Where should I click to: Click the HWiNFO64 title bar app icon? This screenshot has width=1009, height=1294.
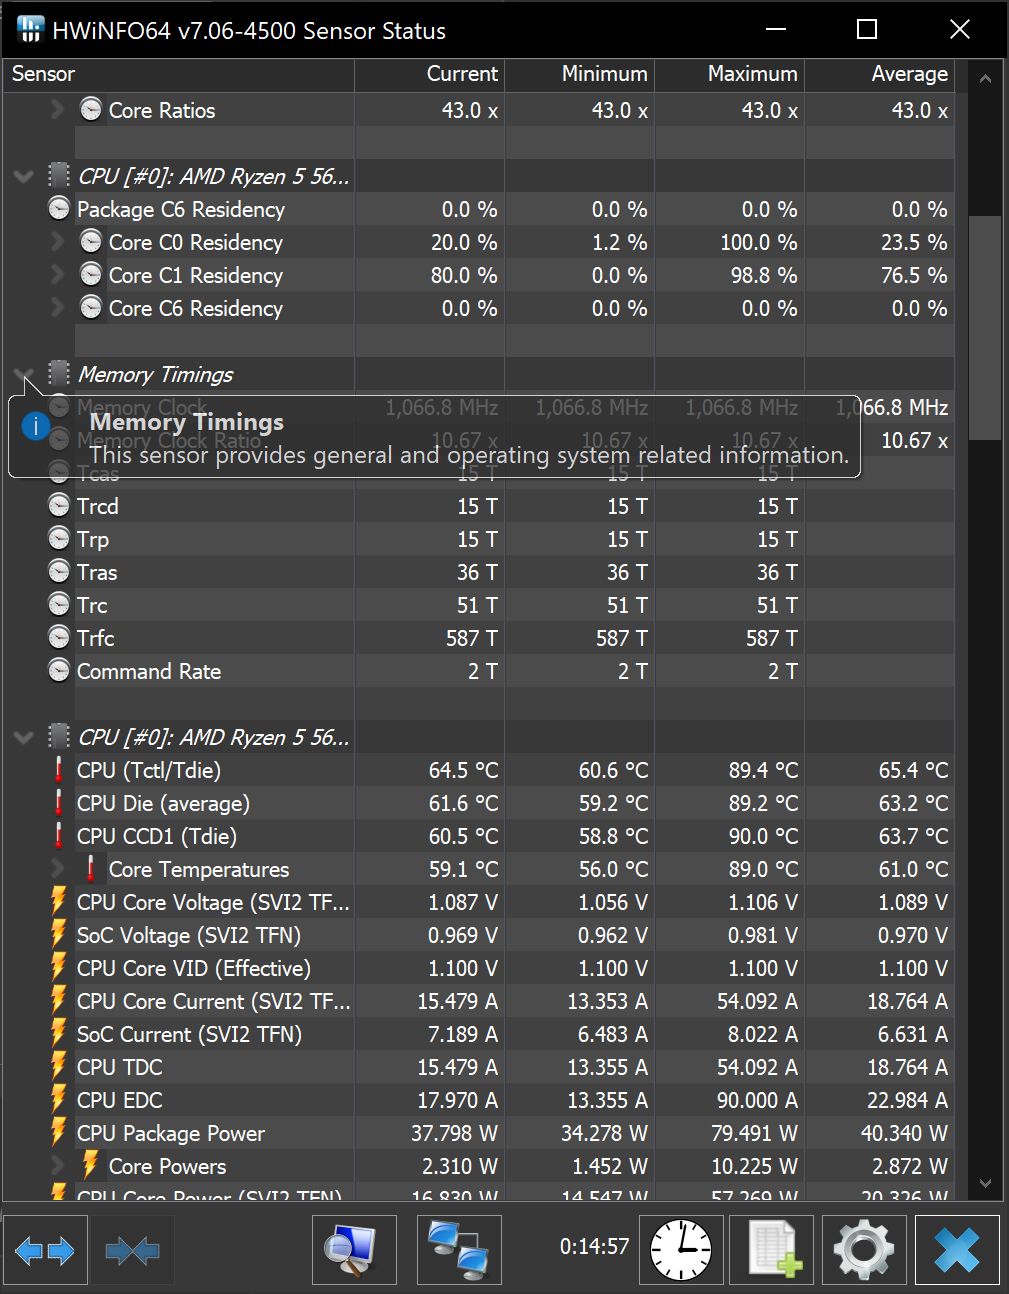pos(31,30)
